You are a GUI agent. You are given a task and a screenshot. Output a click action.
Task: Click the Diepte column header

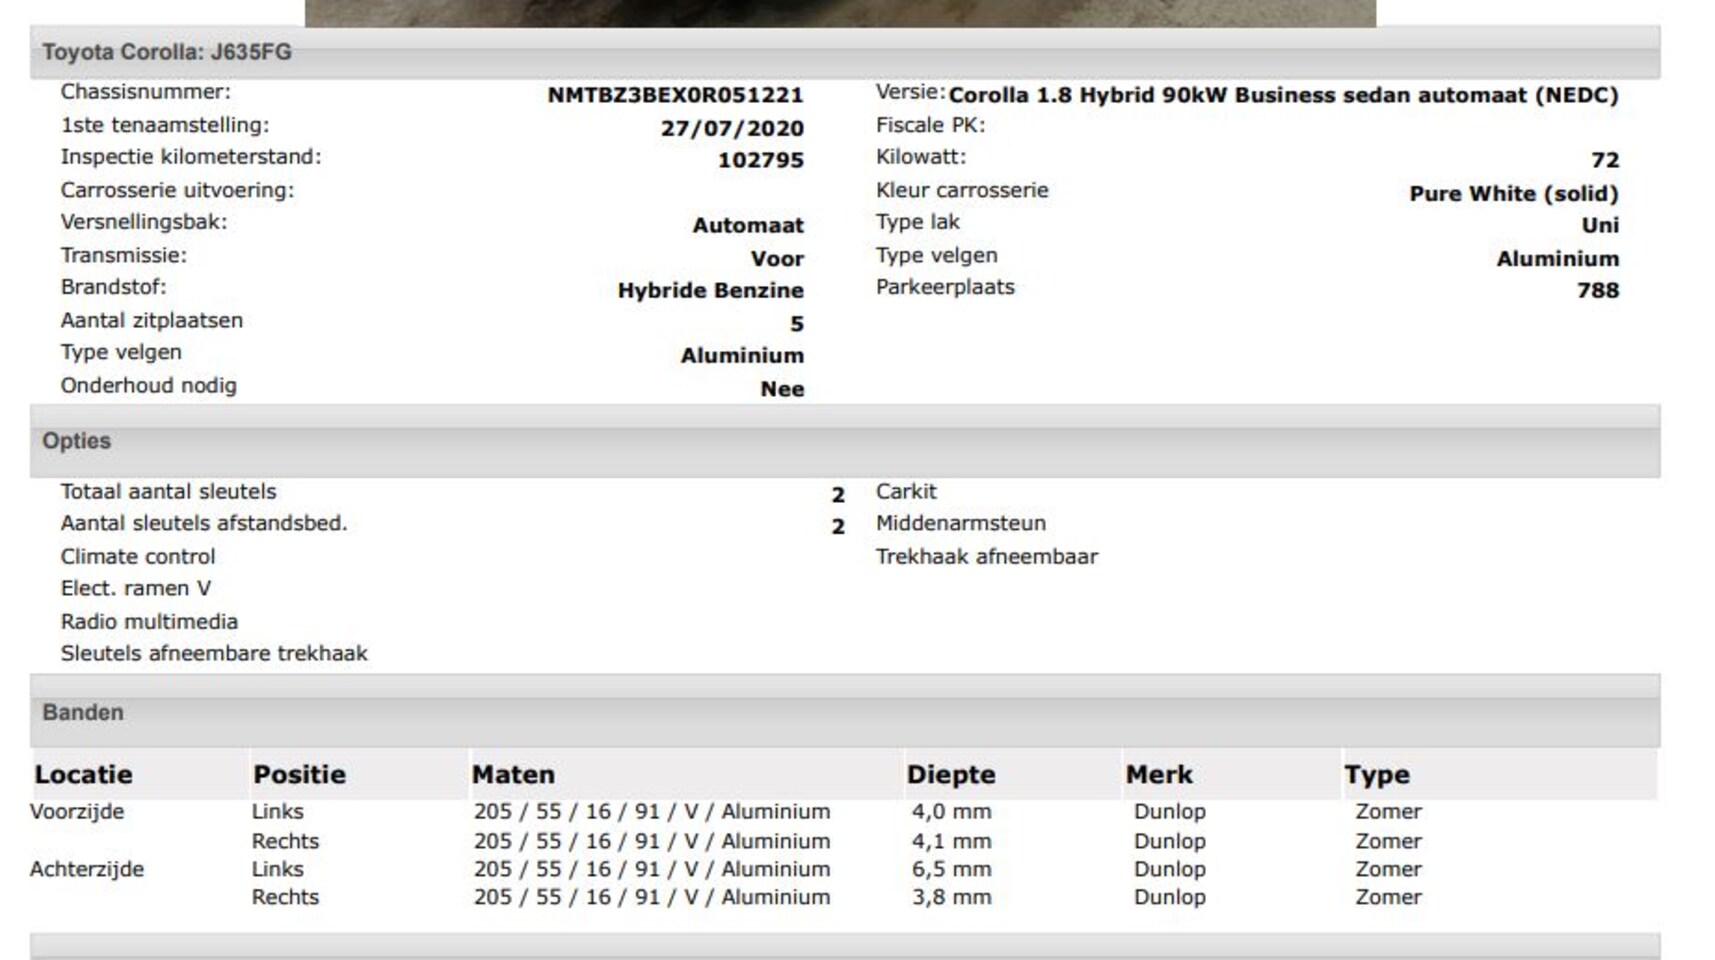point(951,774)
